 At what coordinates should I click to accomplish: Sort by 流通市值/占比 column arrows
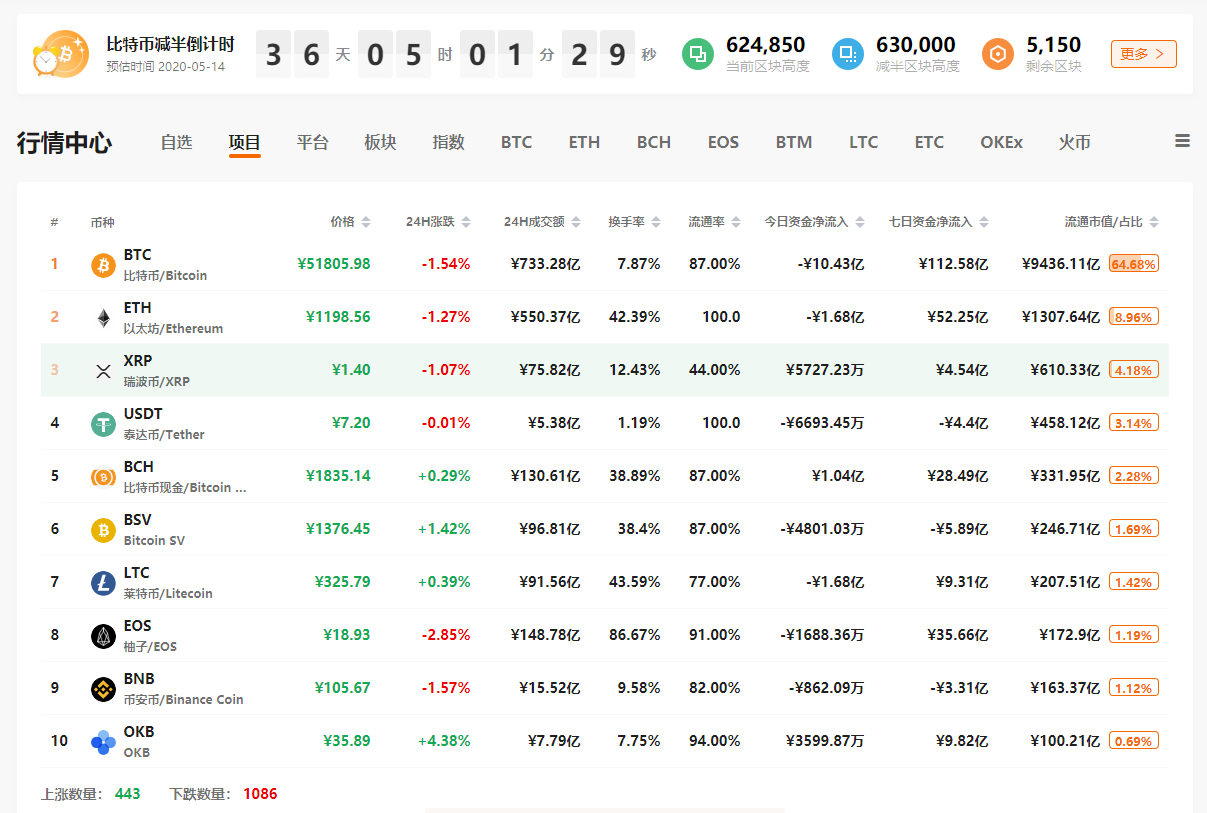(1154, 222)
